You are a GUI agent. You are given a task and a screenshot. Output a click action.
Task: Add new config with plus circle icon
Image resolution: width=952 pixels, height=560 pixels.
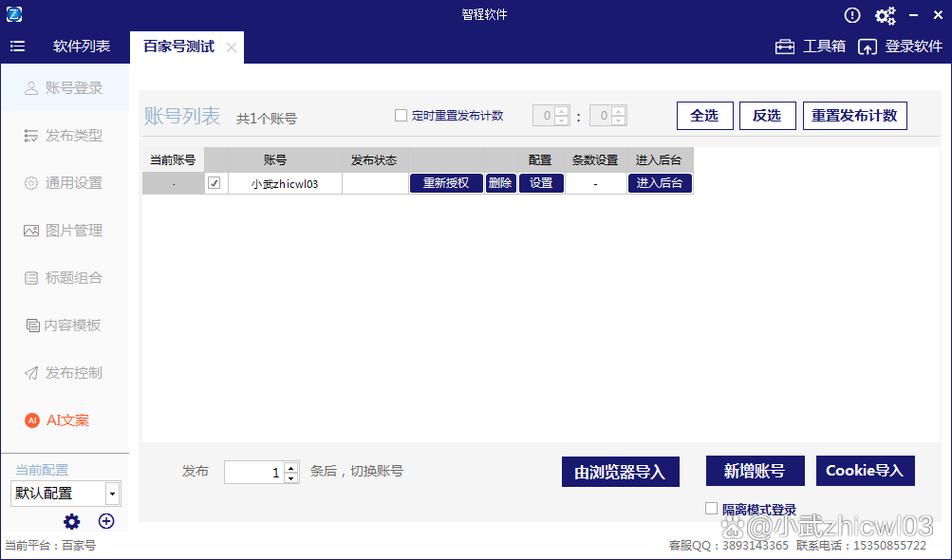106,521
